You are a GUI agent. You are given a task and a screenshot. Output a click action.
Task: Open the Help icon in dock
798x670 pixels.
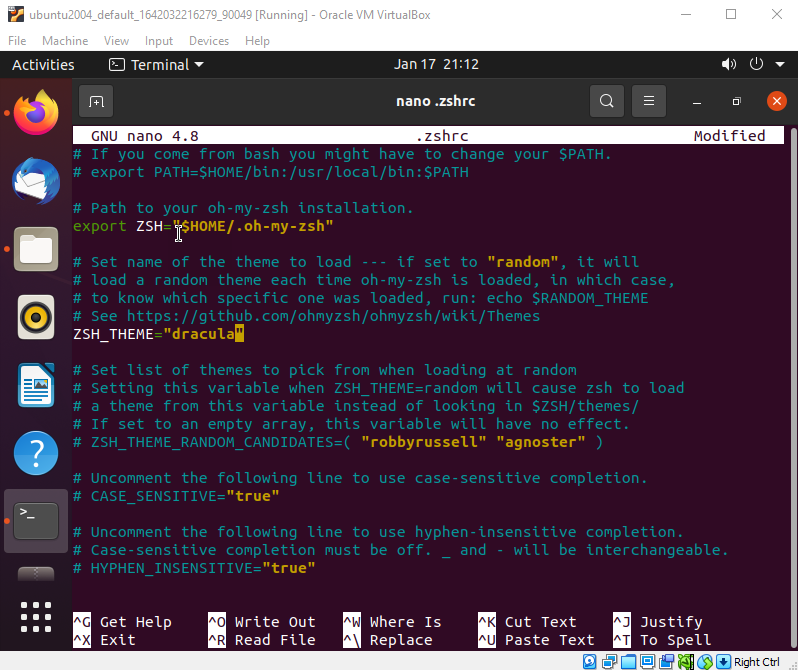coord(37,453)
